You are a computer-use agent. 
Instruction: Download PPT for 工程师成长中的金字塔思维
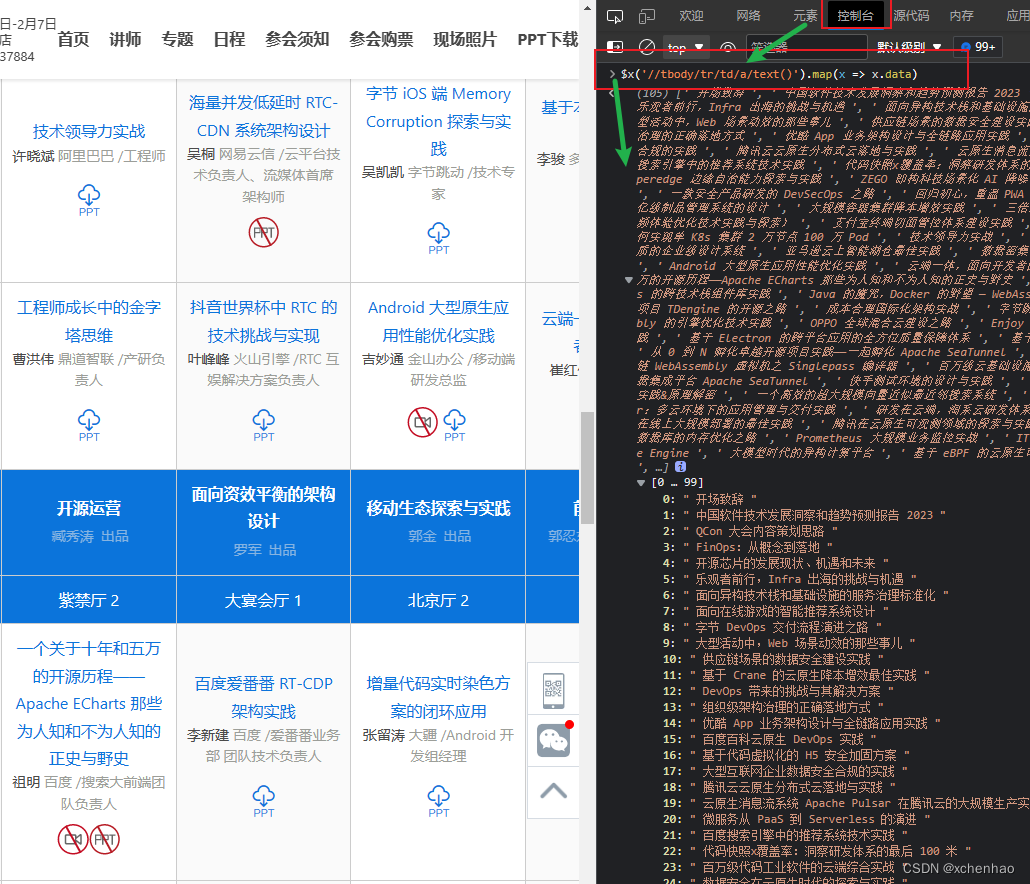coord(89,426)
